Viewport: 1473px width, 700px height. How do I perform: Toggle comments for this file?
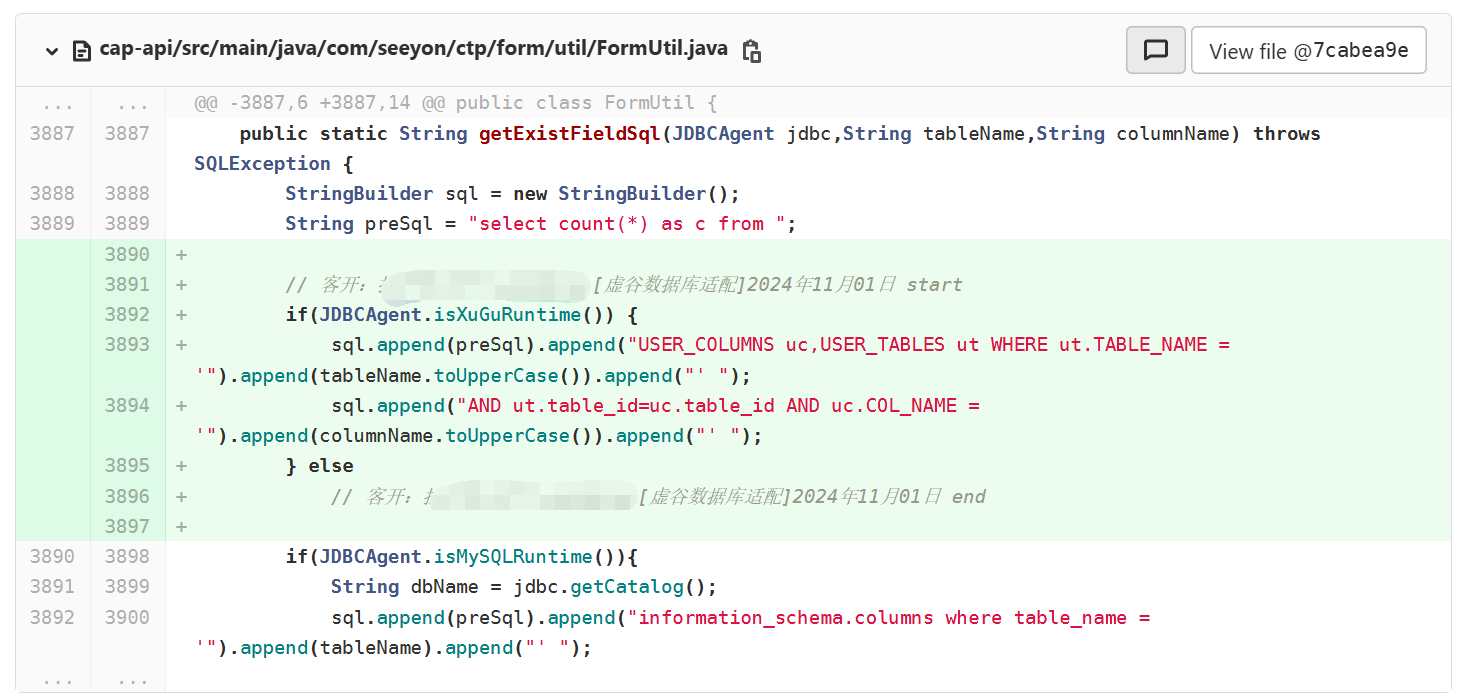pyautogui.click(x=1156, y=50)
